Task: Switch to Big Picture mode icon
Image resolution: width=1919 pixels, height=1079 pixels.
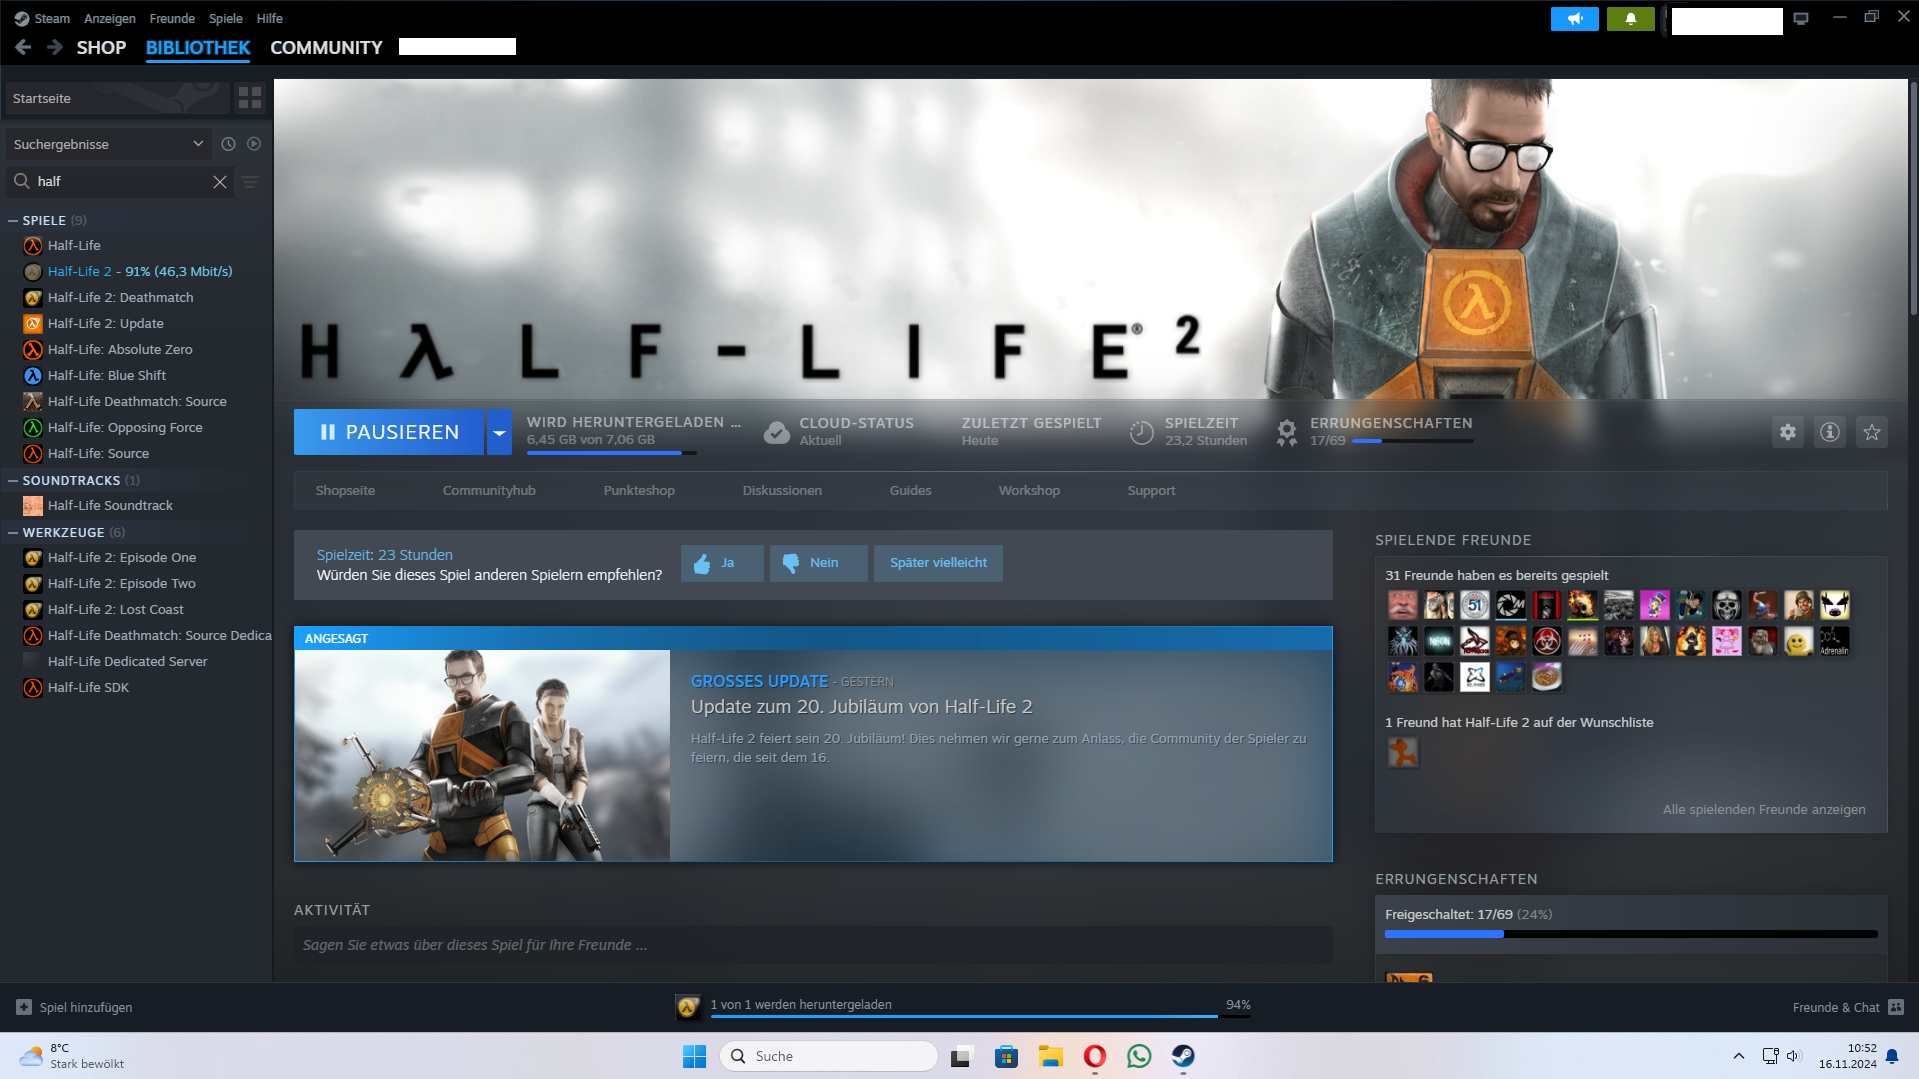Action: pyautogui.click(x=1801, y=19)
